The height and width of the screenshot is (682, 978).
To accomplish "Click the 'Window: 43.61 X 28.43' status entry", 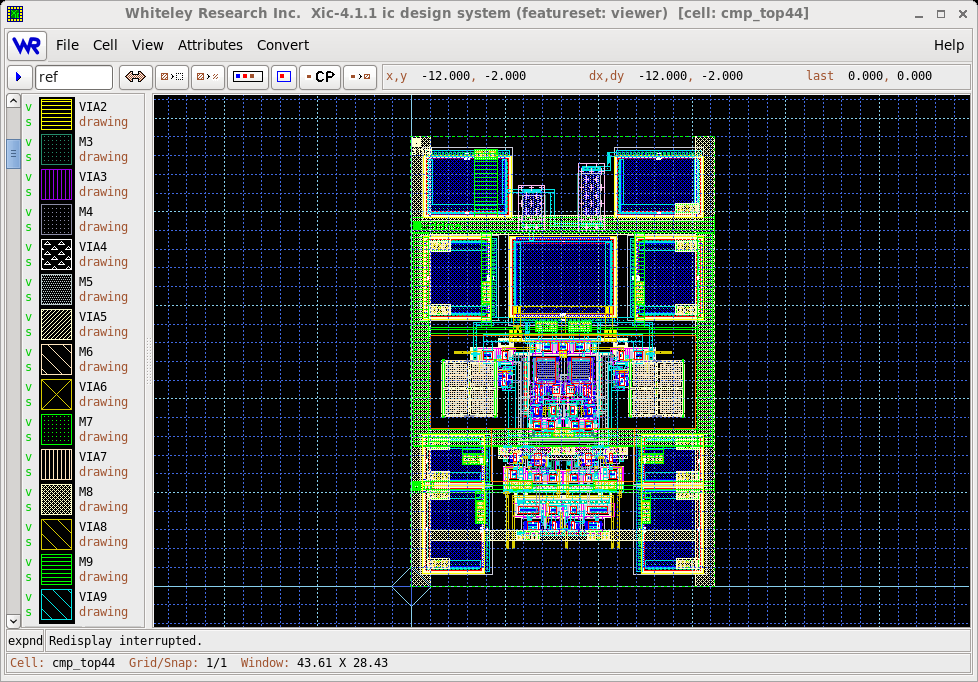I will coord(314,663).
